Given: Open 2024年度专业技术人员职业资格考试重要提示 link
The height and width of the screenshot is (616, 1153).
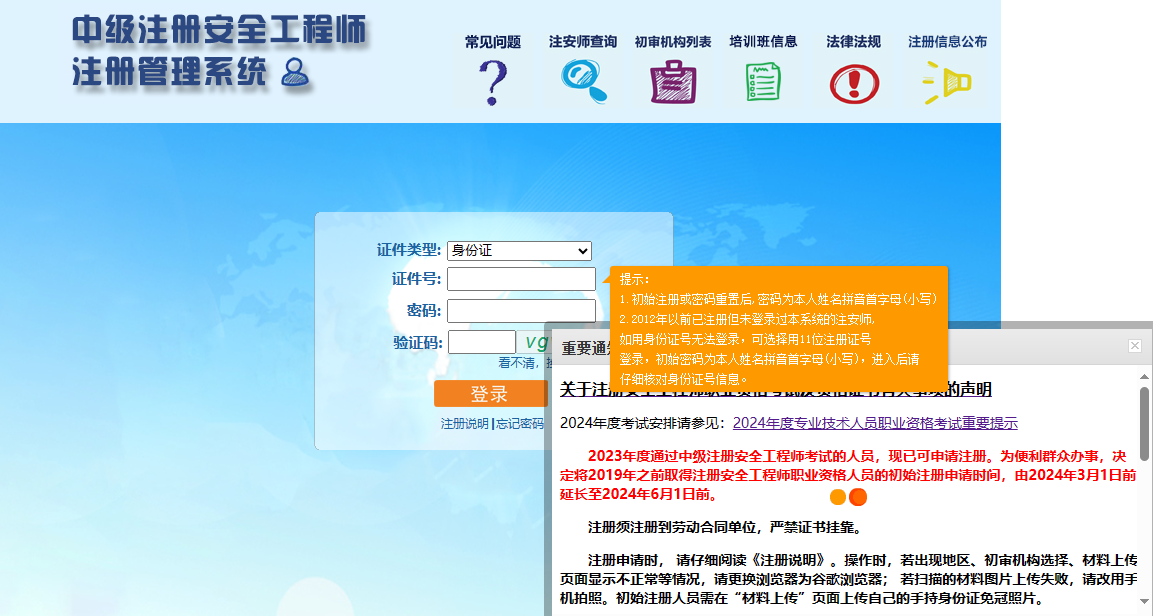Looking at the screenshot, I should [875, 423].
